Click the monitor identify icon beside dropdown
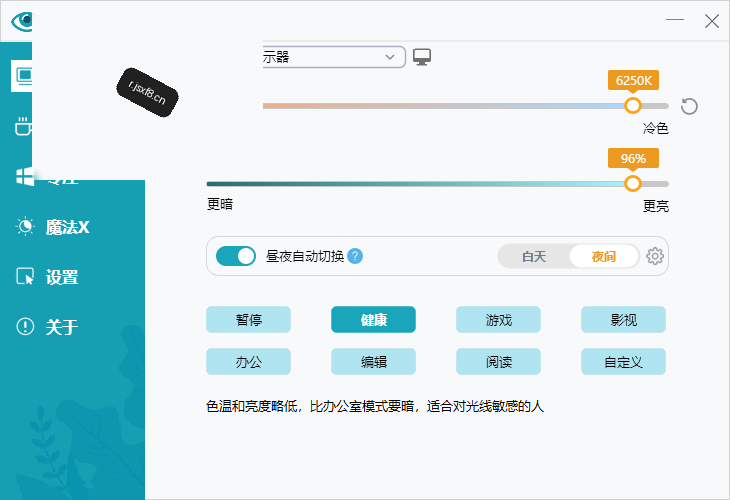This screenshot has height=500, width=730. click(422, 57)
